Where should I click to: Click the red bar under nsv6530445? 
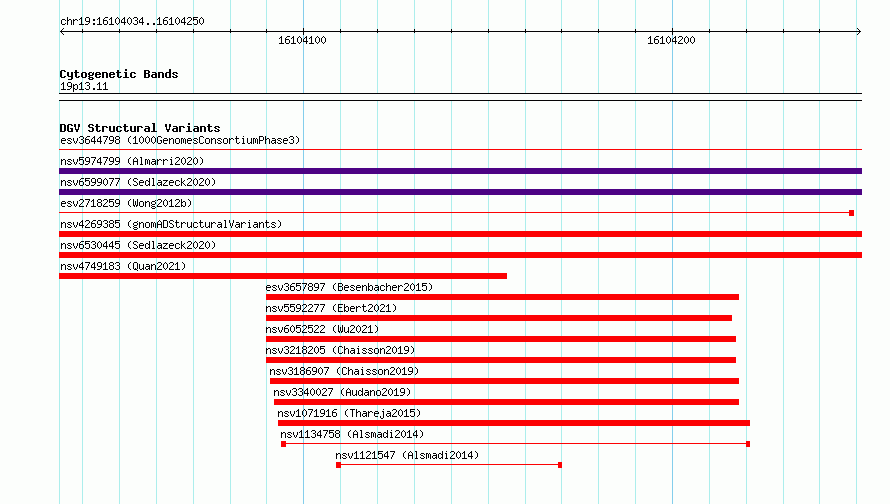coord(460,255)
